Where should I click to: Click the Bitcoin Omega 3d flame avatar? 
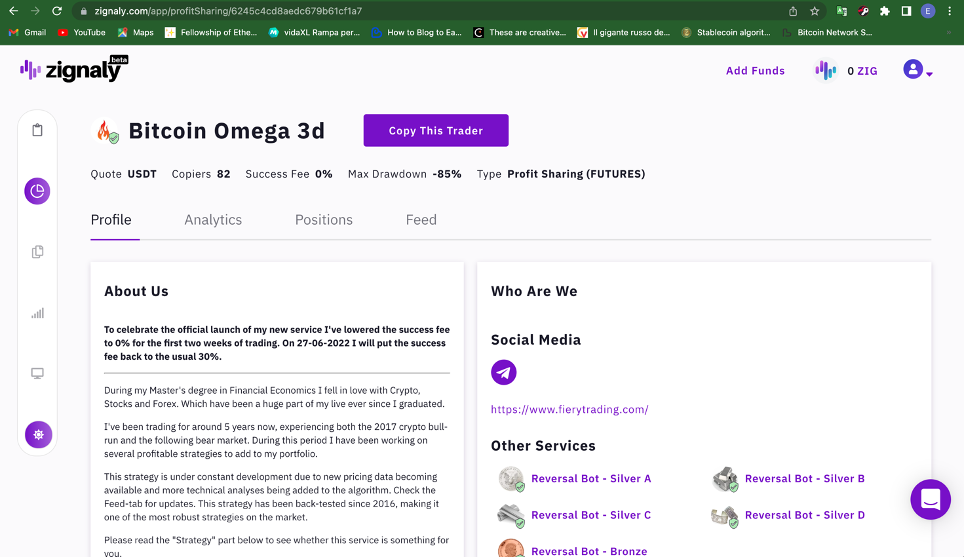(105, 131)
